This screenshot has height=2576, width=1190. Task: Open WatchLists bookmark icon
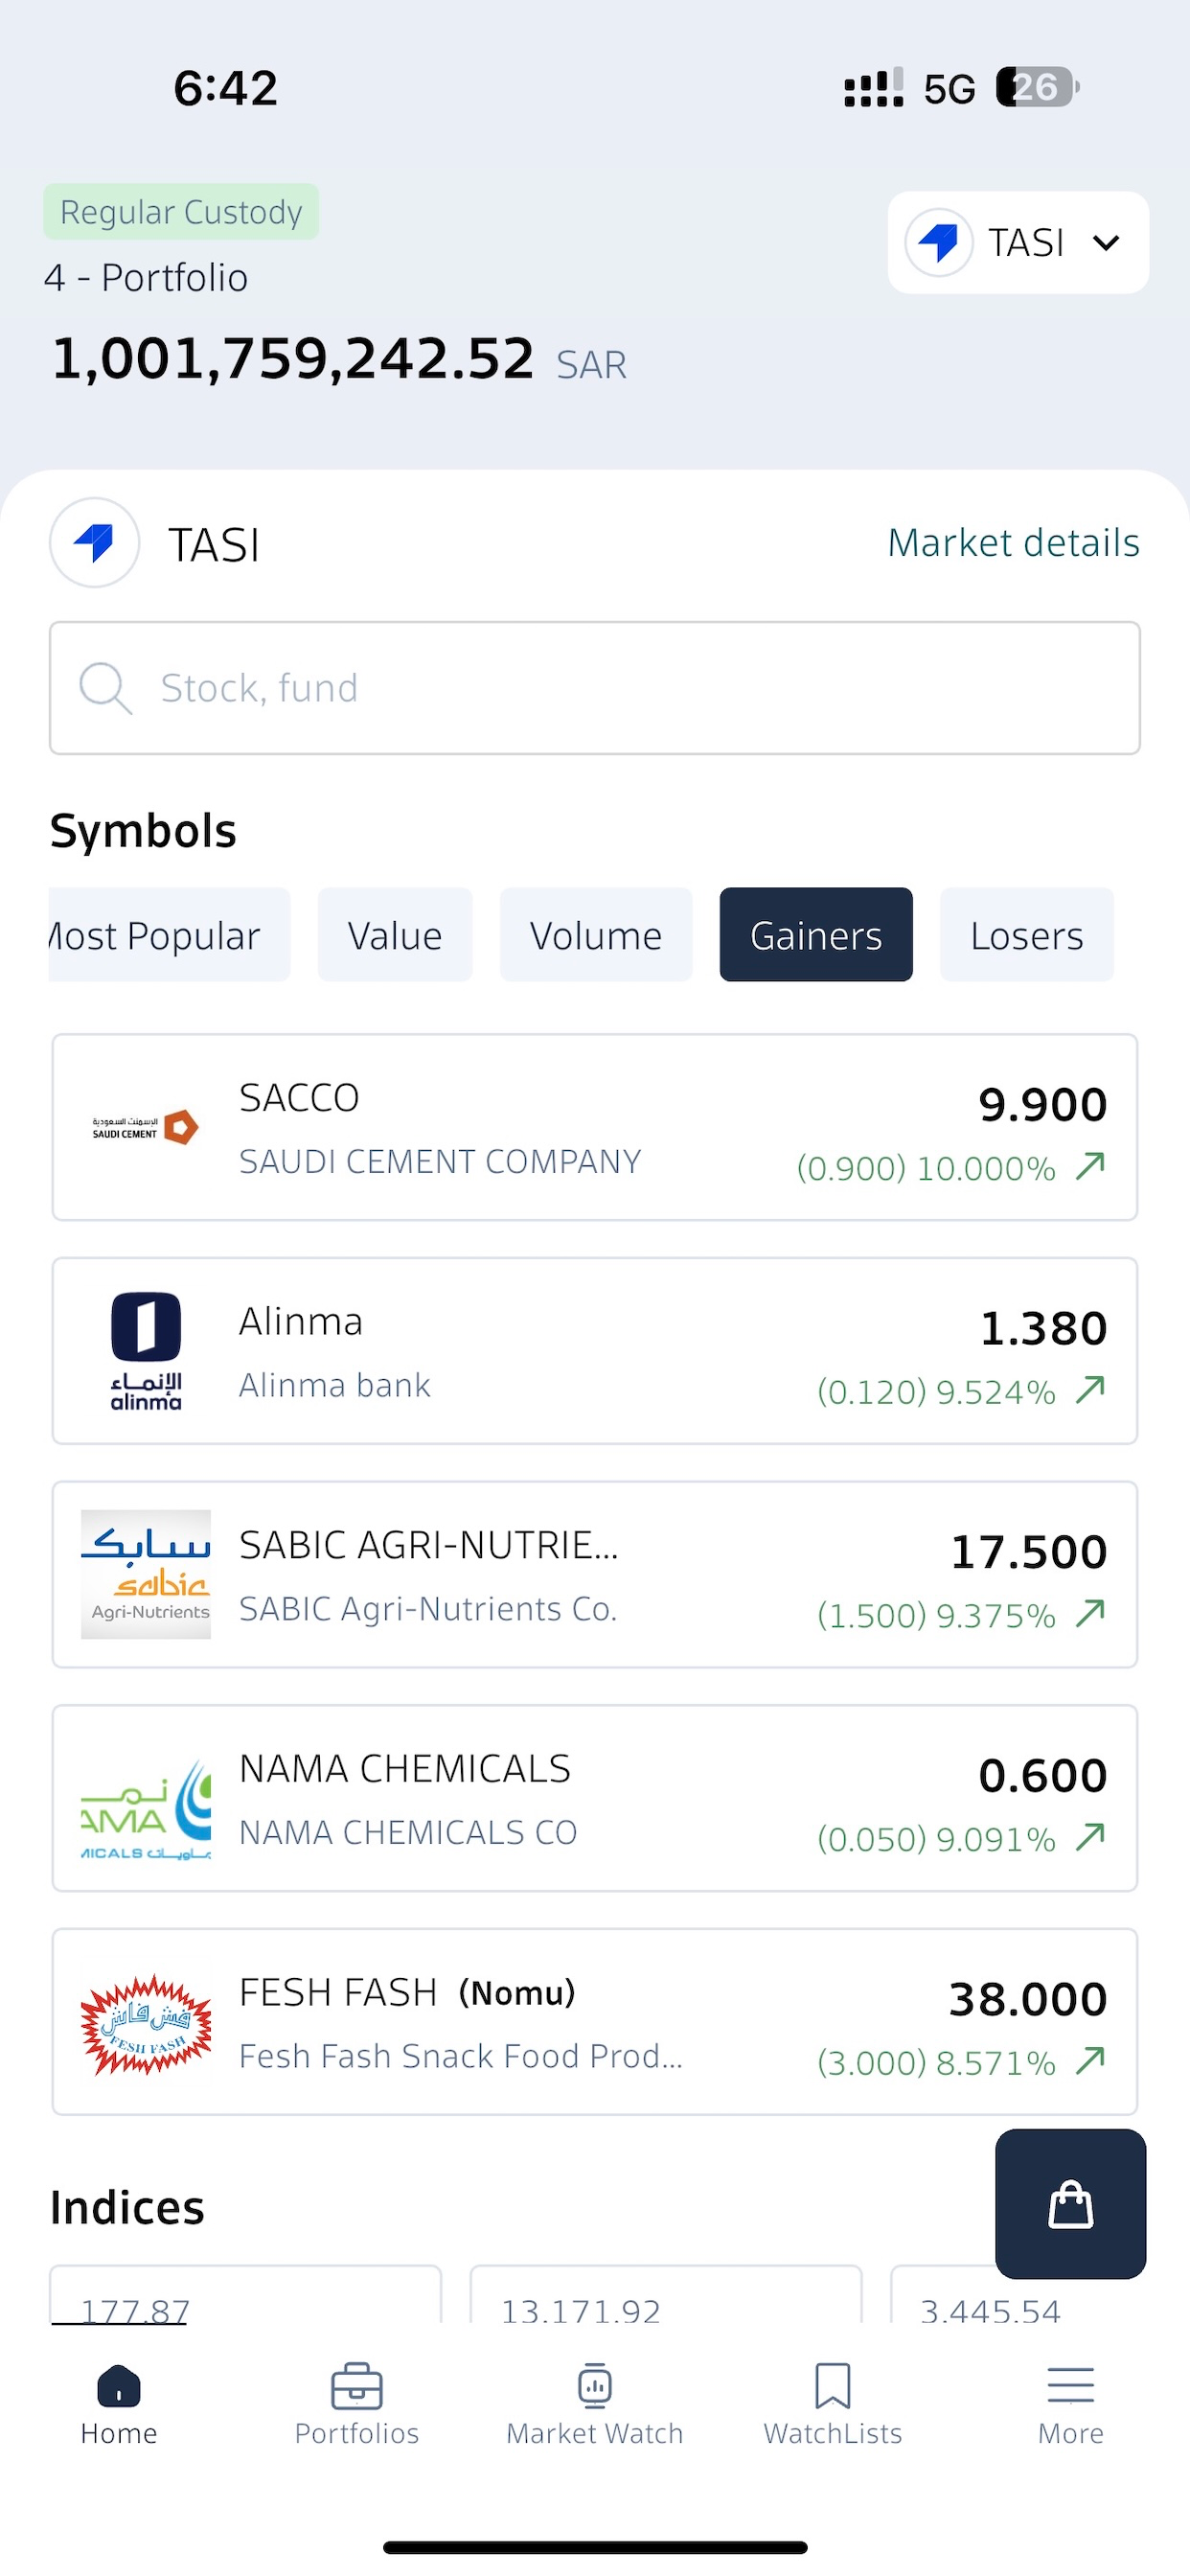(x=833, y=2386)
